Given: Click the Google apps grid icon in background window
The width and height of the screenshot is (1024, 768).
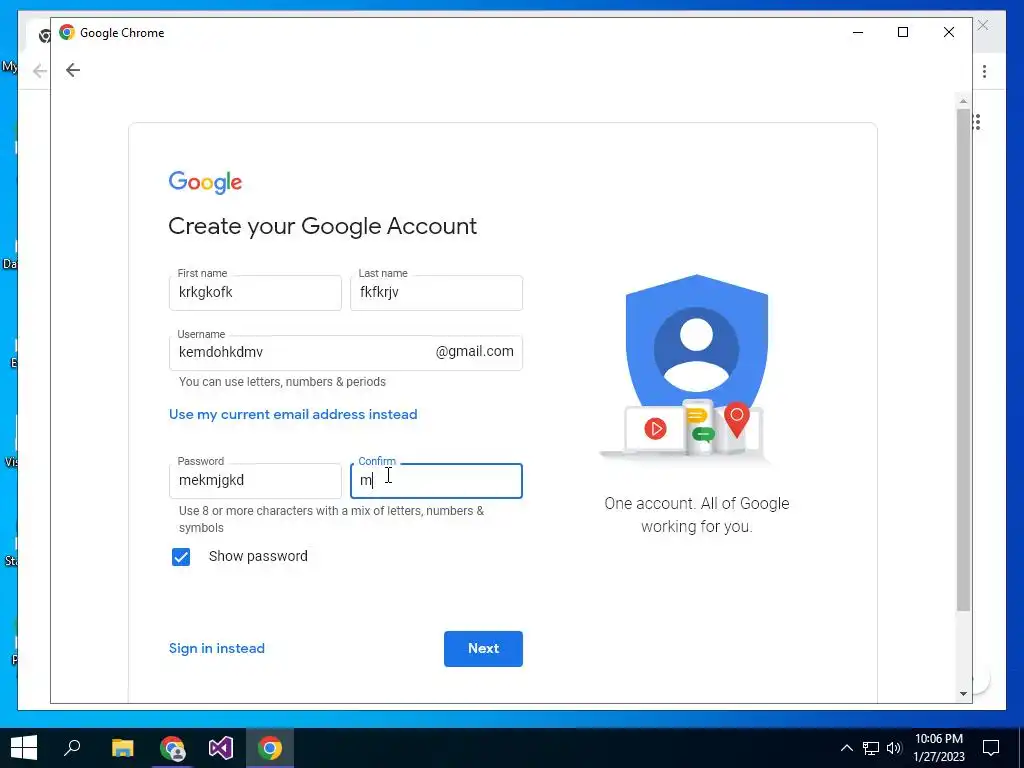Looking at the screenshot, I should [x=977, y=122].
